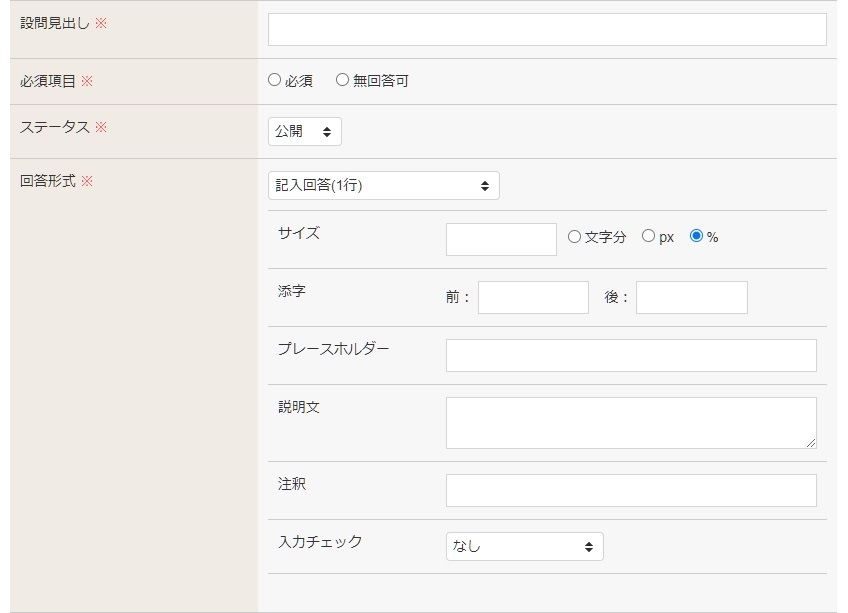Expand the 回答形式 dropdown showing 記入回答(1行)
Image resolution: width=848 pixels, height=613 pixels.
tap(384, 185)
